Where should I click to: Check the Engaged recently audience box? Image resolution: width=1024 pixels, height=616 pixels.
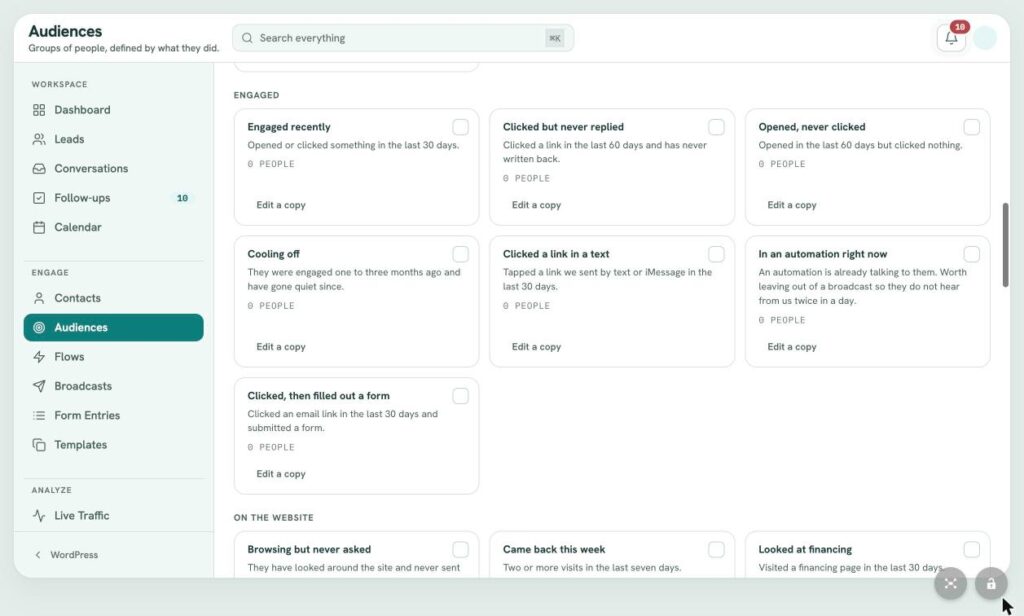(x=460, y=127)
